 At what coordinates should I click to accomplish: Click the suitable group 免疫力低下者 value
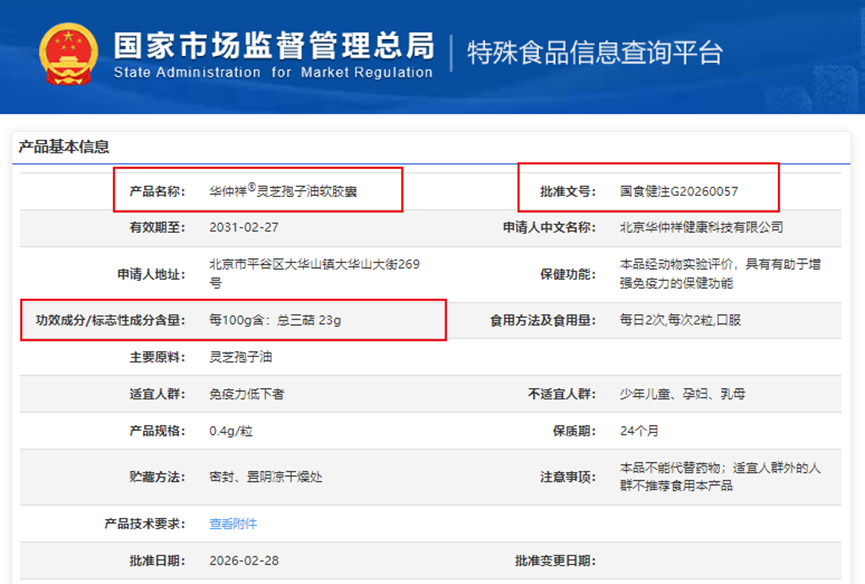tap(247, 394)
